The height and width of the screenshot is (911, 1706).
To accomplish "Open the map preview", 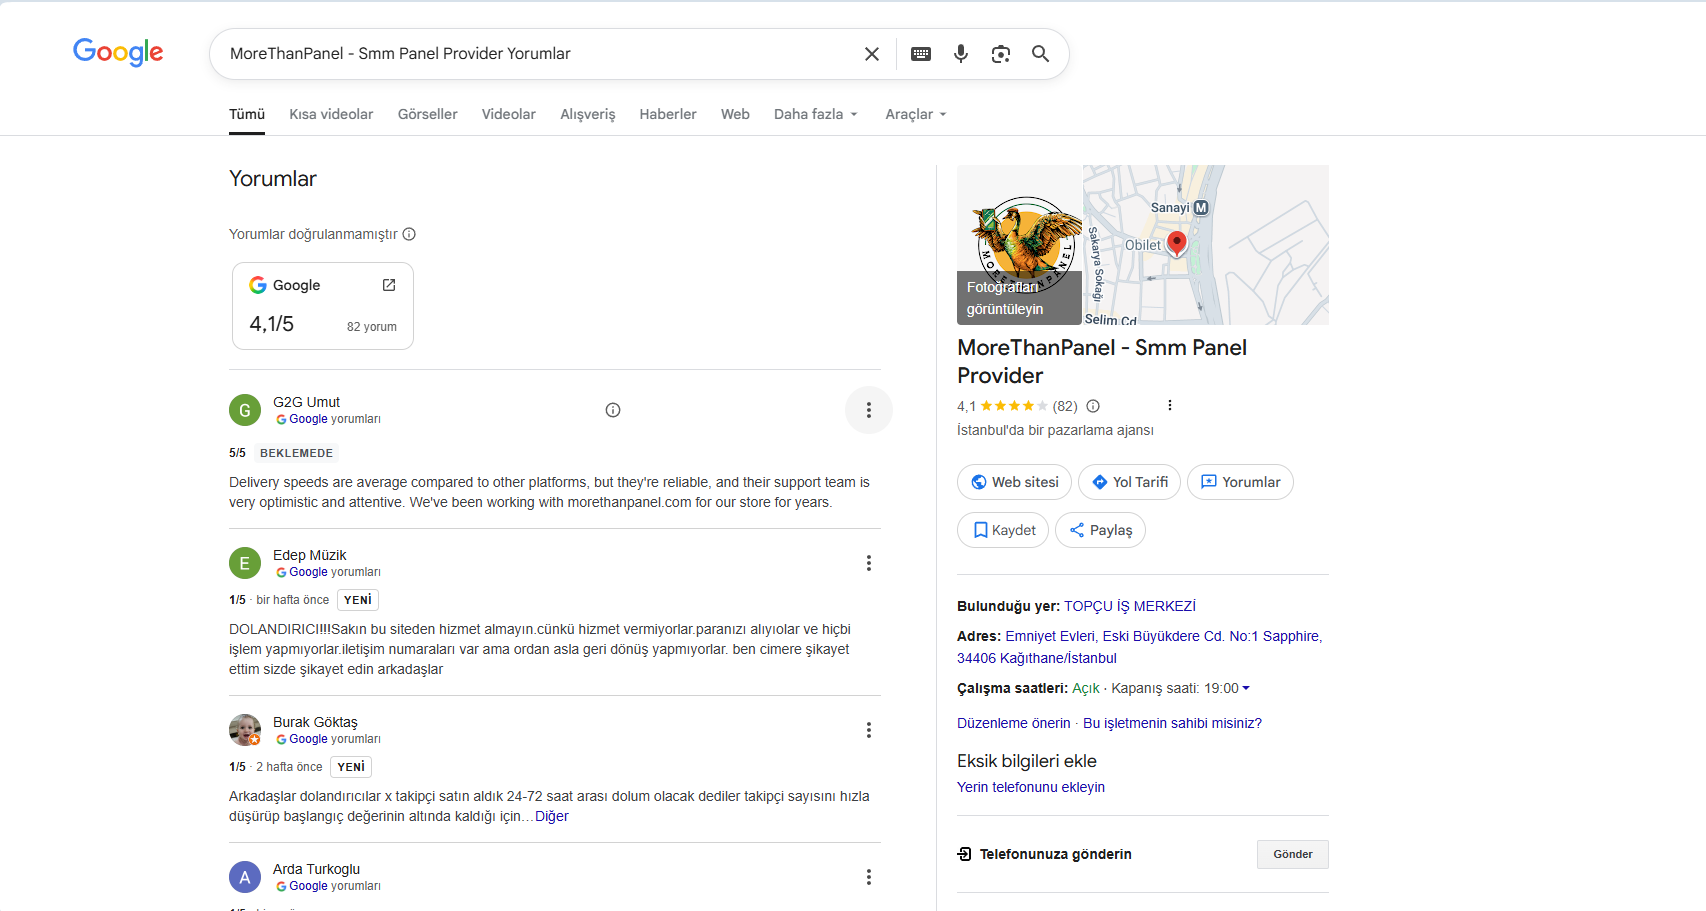I will click(1206, 245).
